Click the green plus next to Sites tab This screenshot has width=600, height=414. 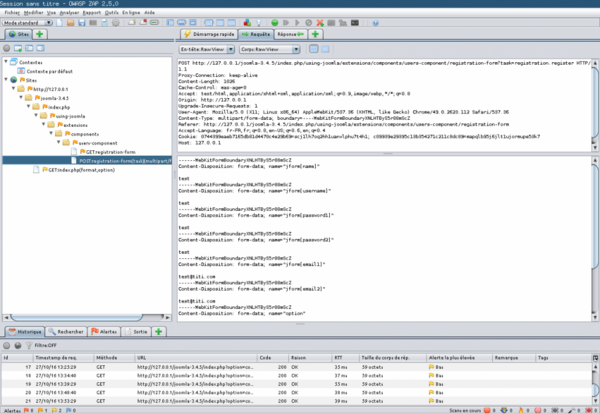(x=39, y=34)
